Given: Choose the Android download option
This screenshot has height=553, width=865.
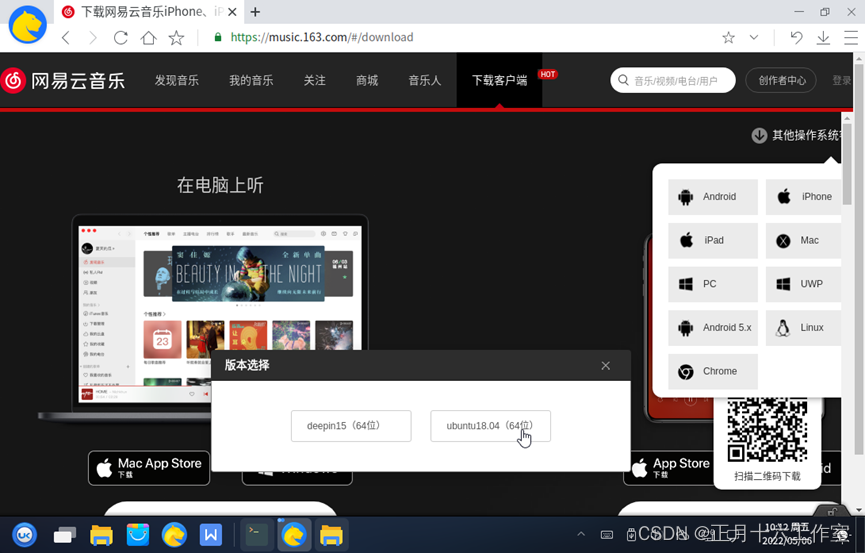Looking at the screenshot, I should pyautogui.click(x=713, y=196).
